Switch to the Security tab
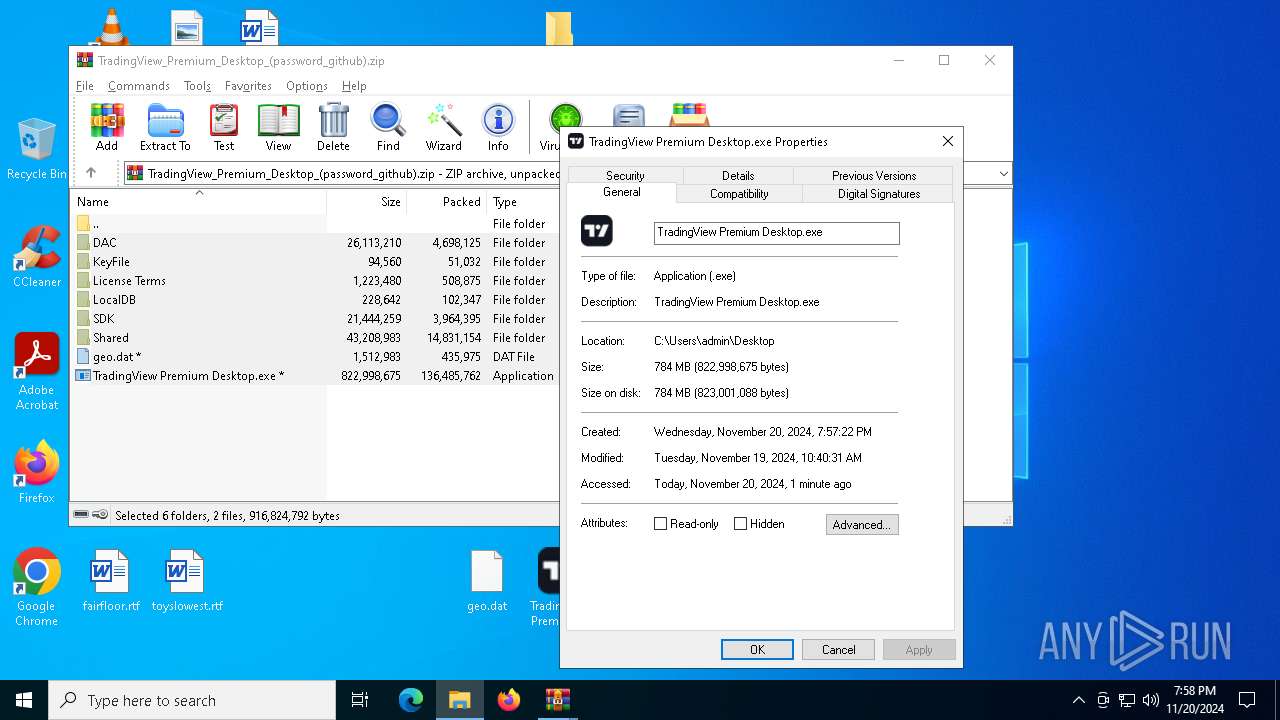The height and width of the screenshot is (720, 1280). tap(625, 175)
